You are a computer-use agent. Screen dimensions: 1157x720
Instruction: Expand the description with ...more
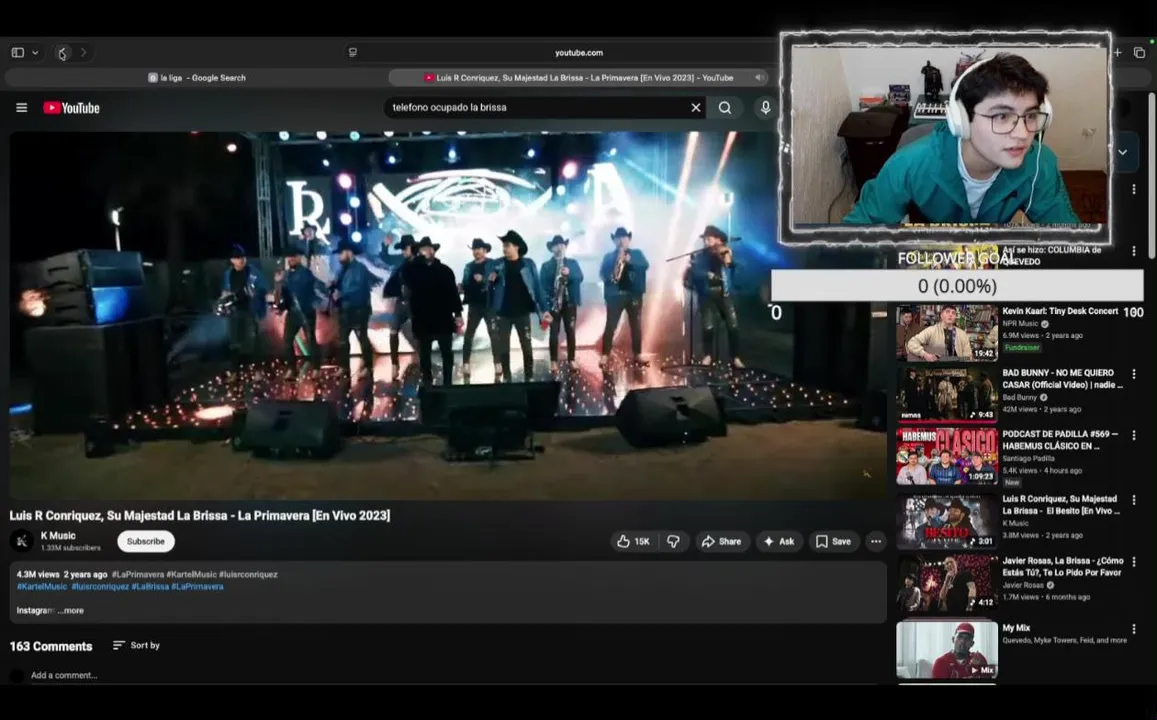tap(71, 611)
